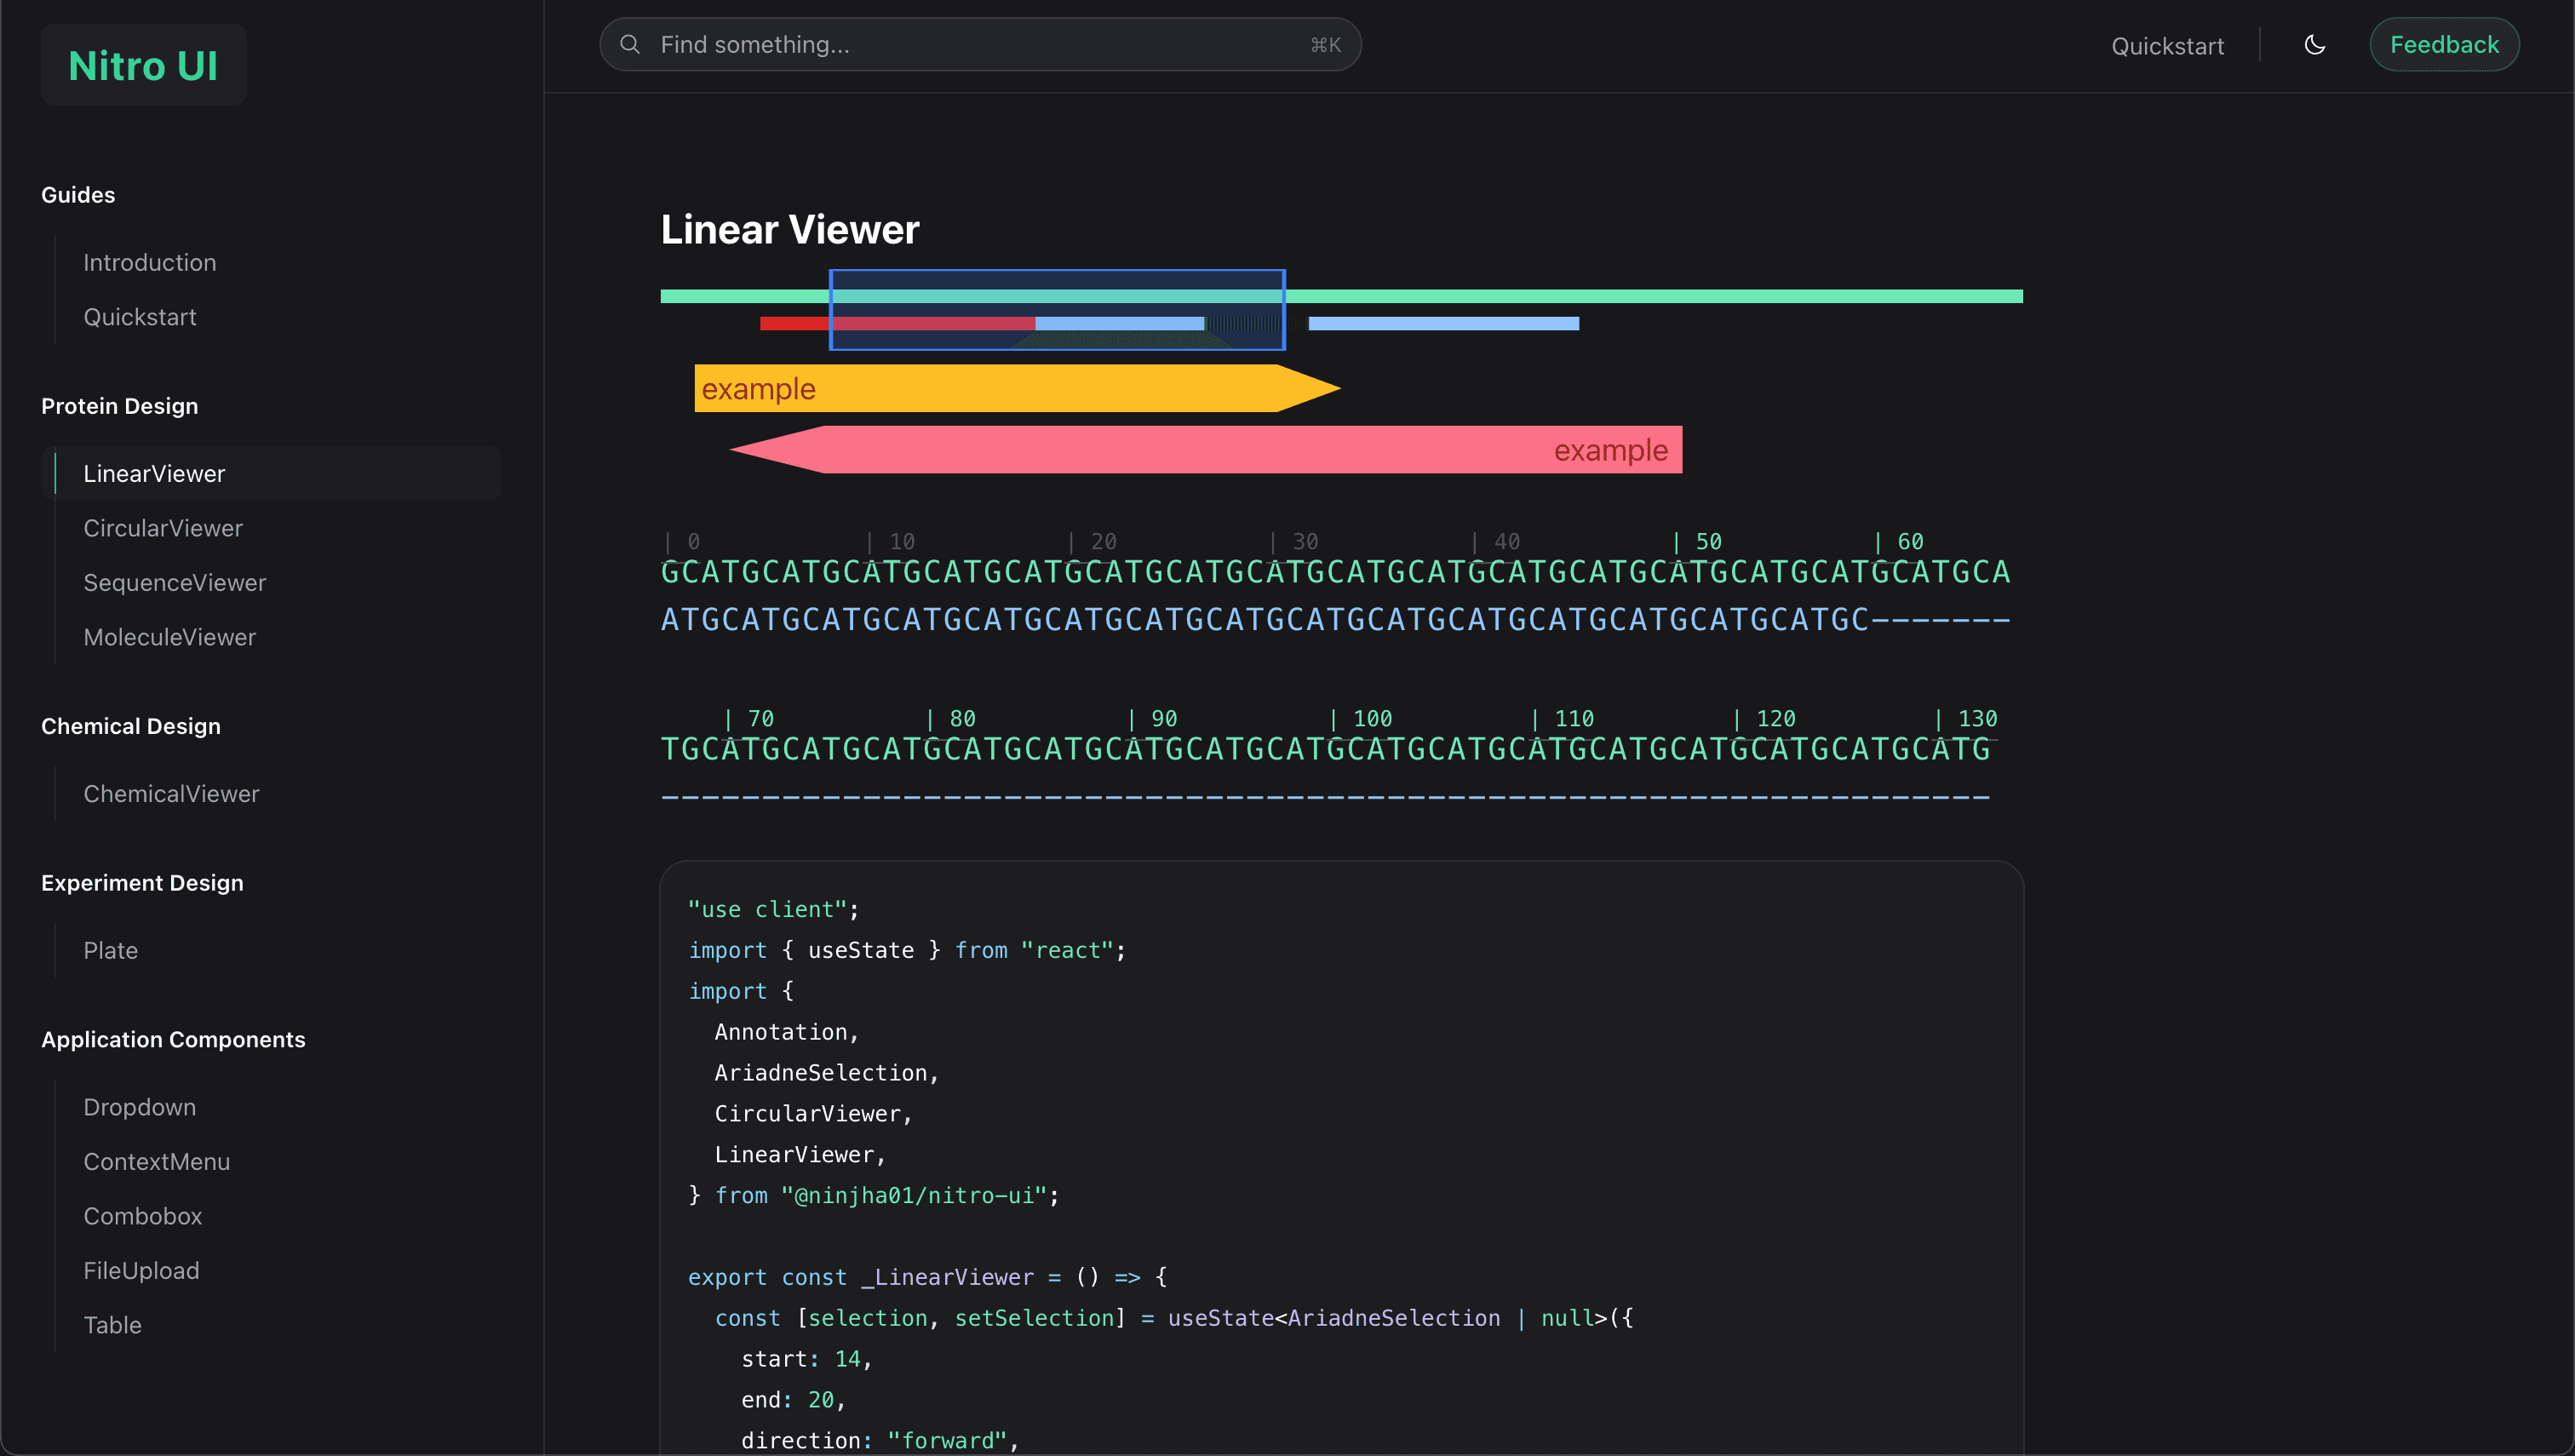Click the green TGCATGCATG sequence row
The height and width of the screenshot is (1456, 2575).
point(1326,749)
